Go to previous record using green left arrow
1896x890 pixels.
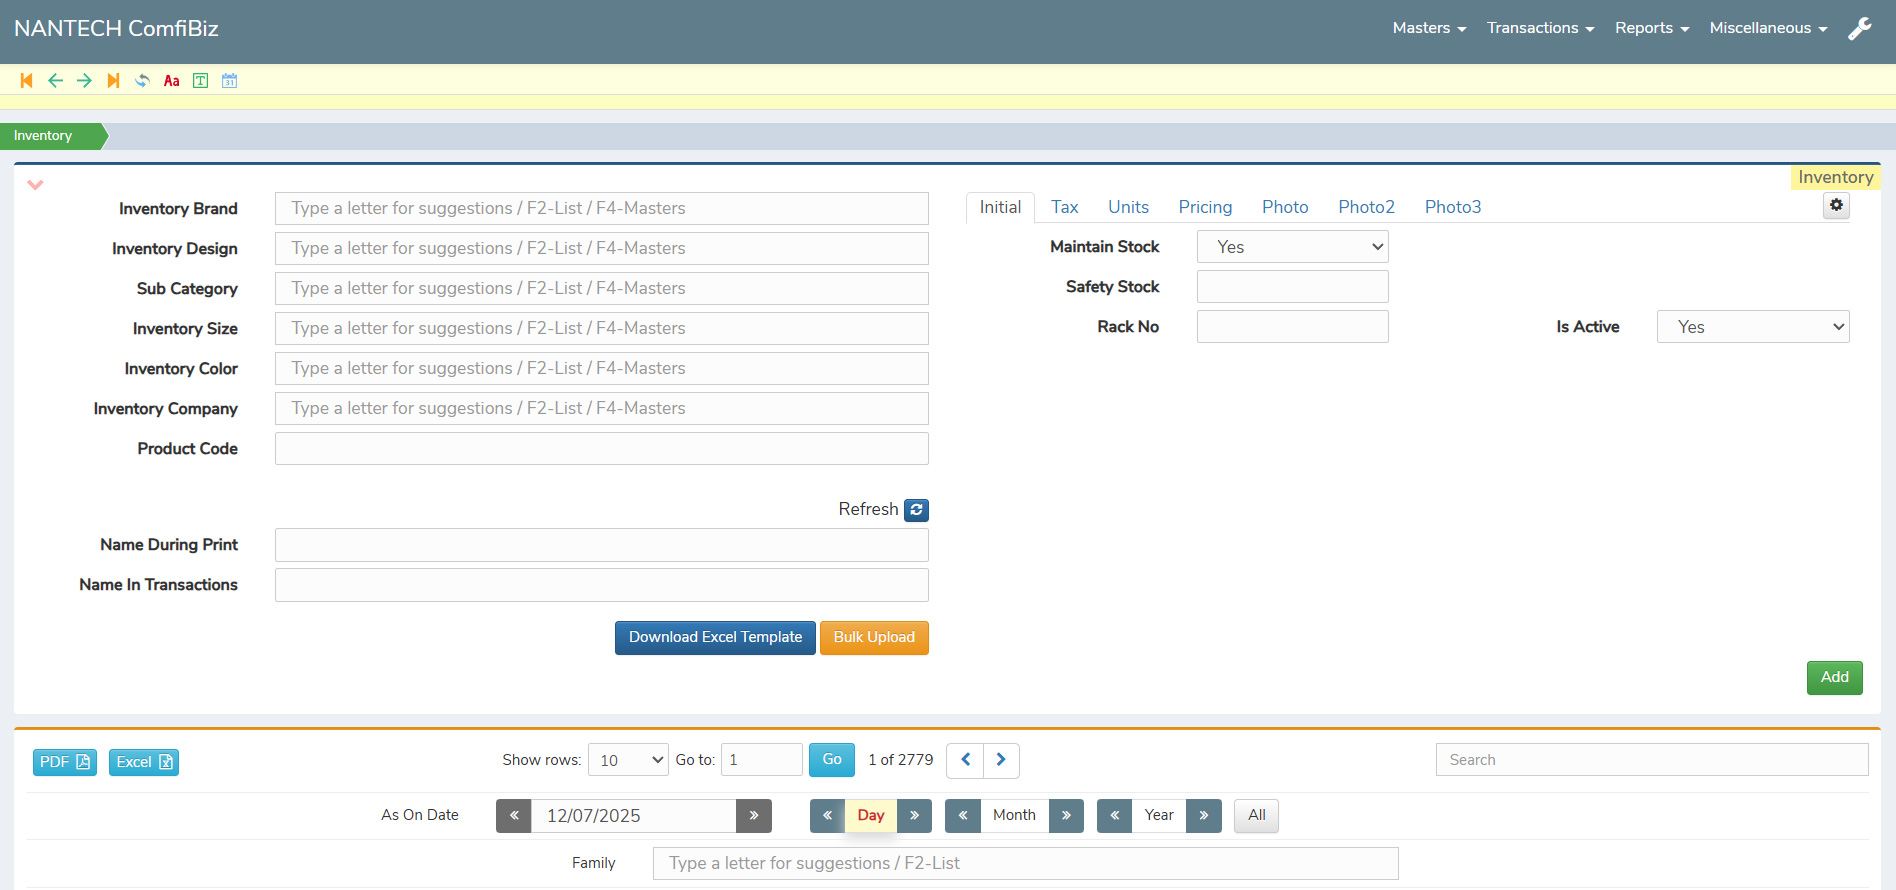(x=56, y=81)
